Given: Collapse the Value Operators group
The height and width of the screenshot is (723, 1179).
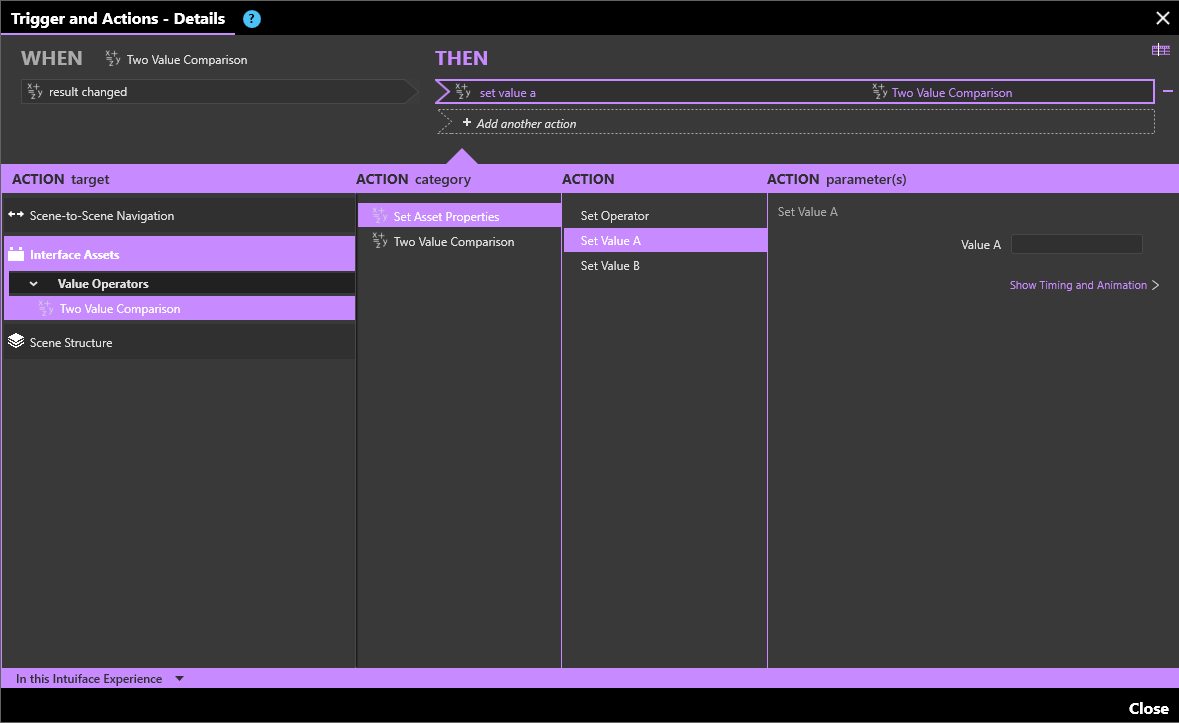Looking at the screenshot, I should coord(33,284).
